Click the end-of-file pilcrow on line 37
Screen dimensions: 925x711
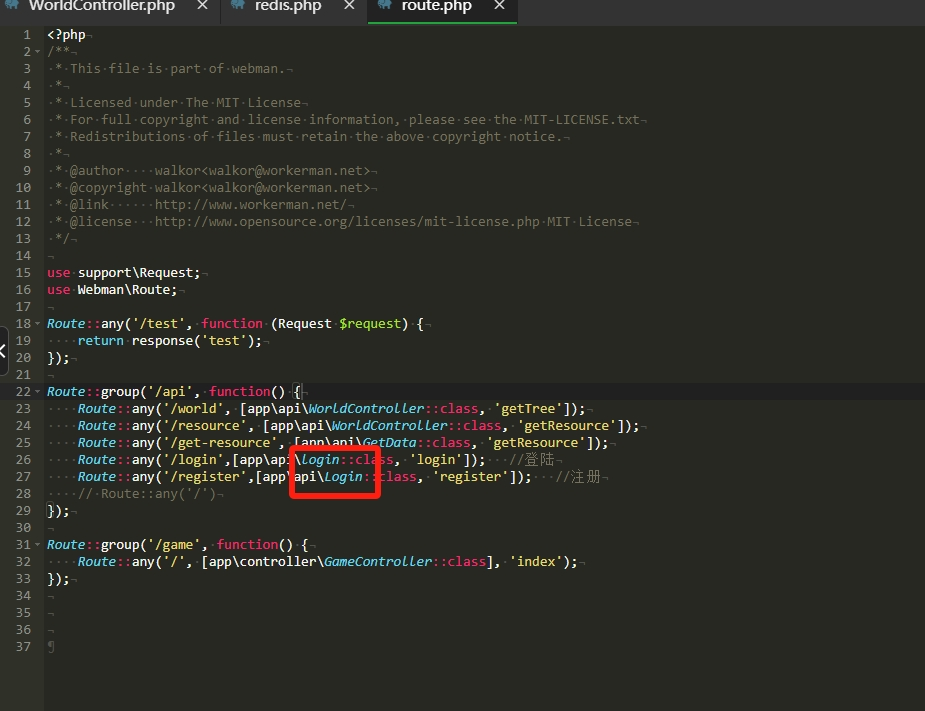[x=51, y=647]
